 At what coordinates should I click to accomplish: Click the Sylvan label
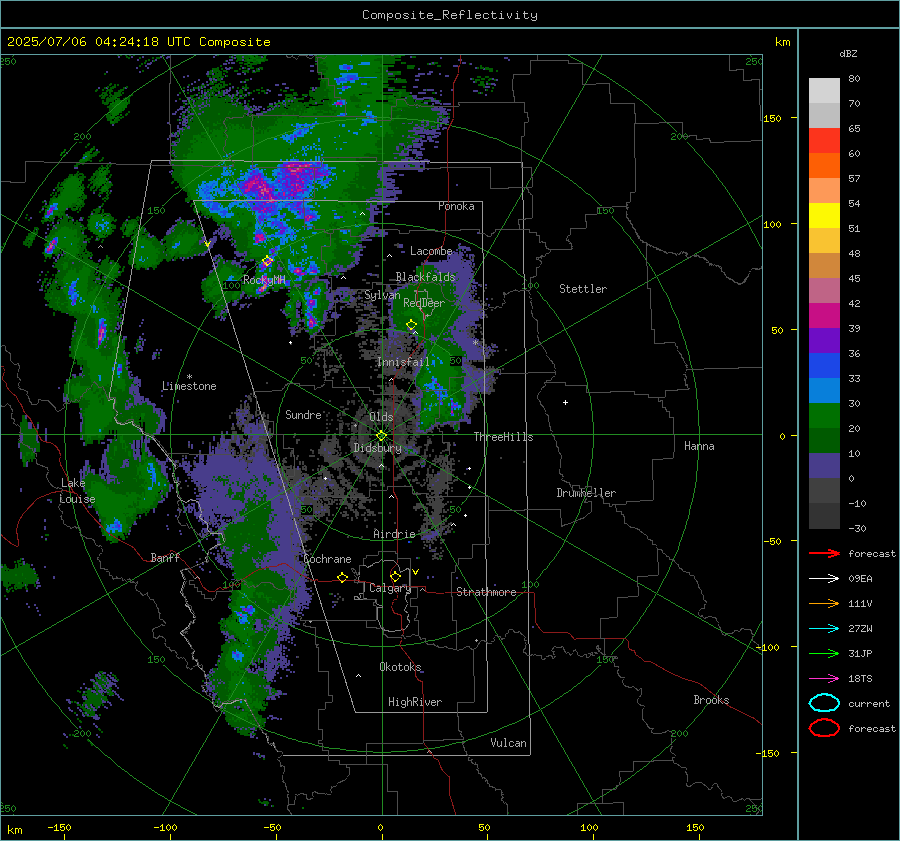[382, 295]
